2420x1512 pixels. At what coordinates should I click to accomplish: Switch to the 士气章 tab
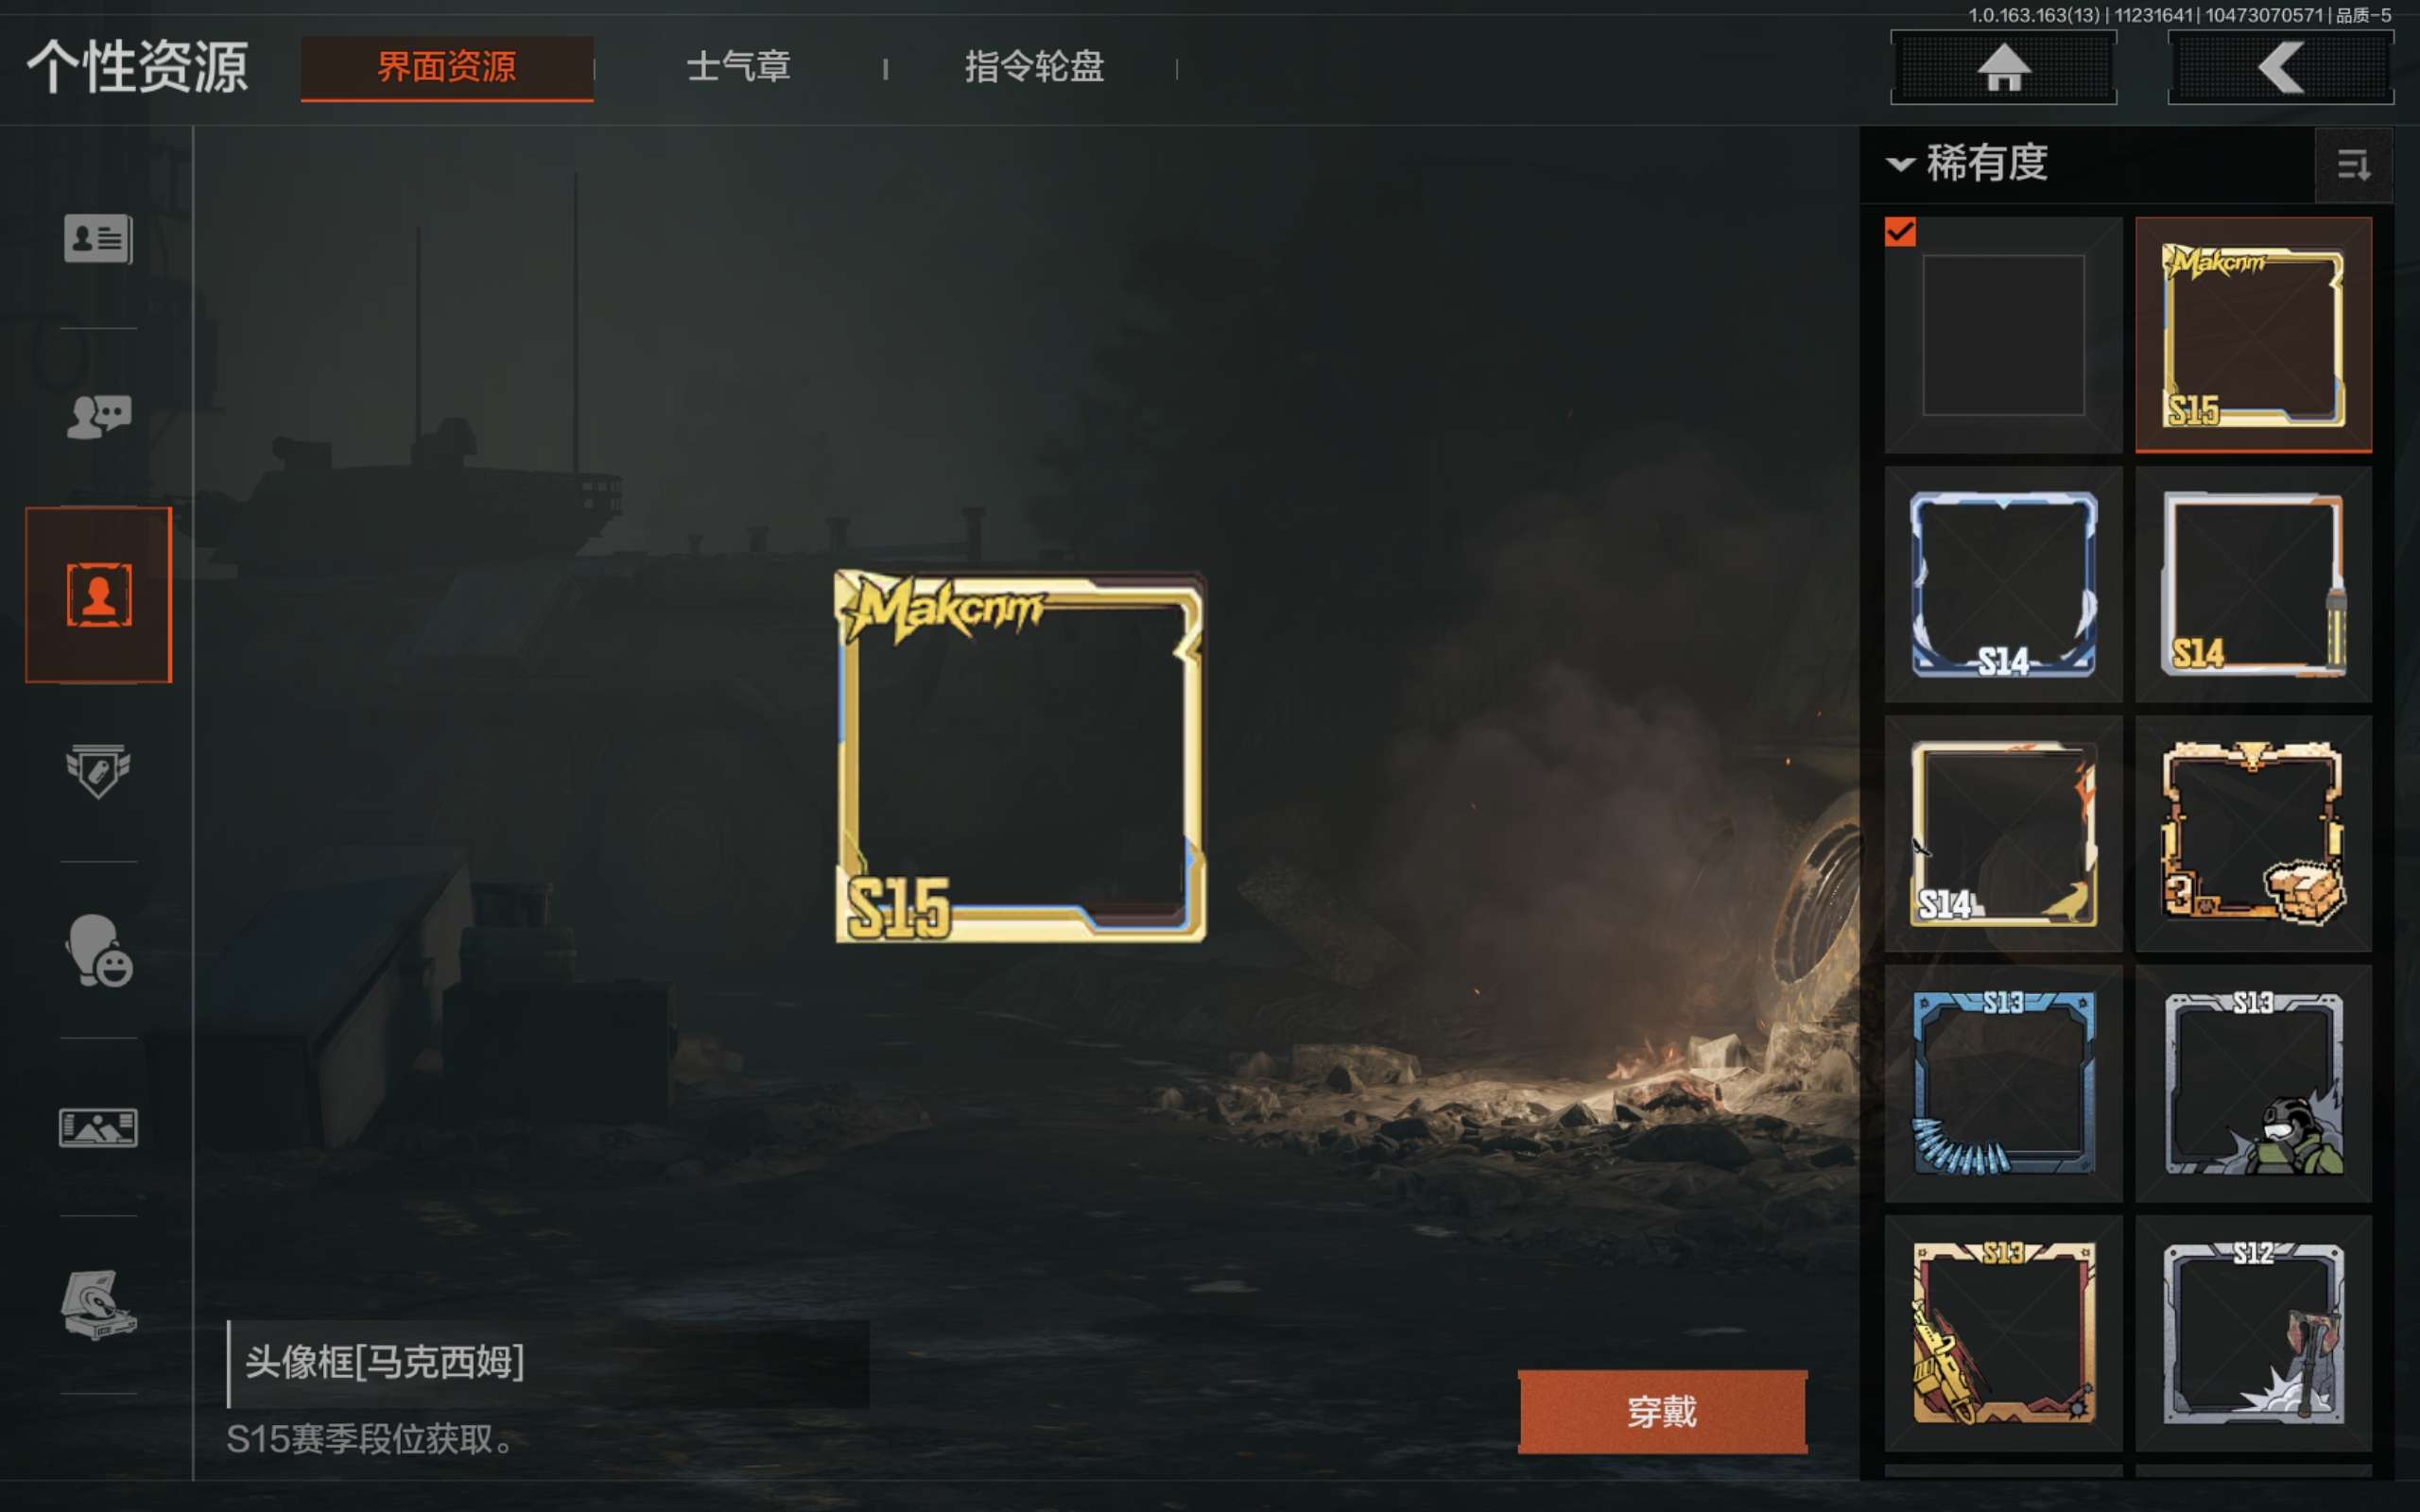tap(739, 67)
